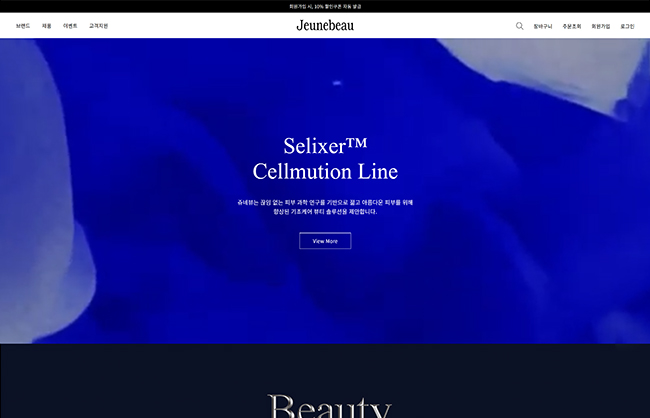Click the Korean description under Cellmution Line
Image resolution: width=650 pixels, height=418 pixels.
325,207
